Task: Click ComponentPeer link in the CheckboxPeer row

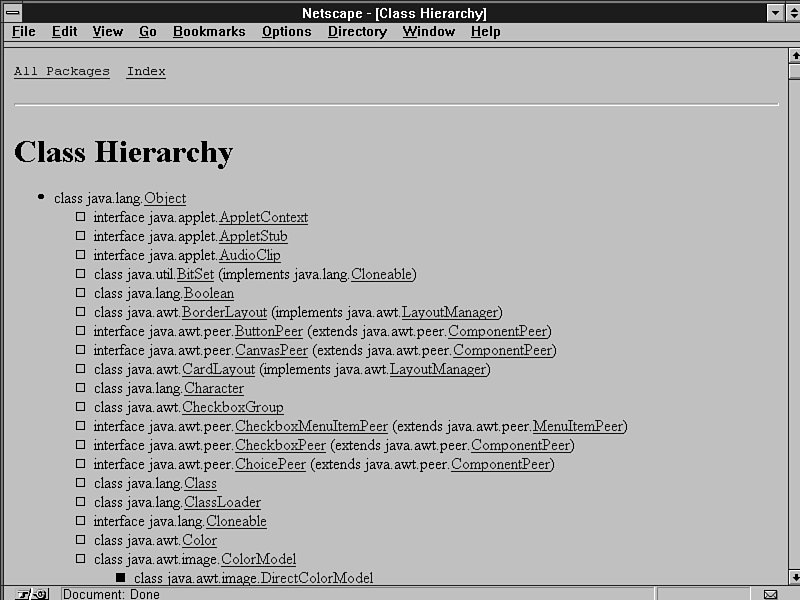Action: 520,445
